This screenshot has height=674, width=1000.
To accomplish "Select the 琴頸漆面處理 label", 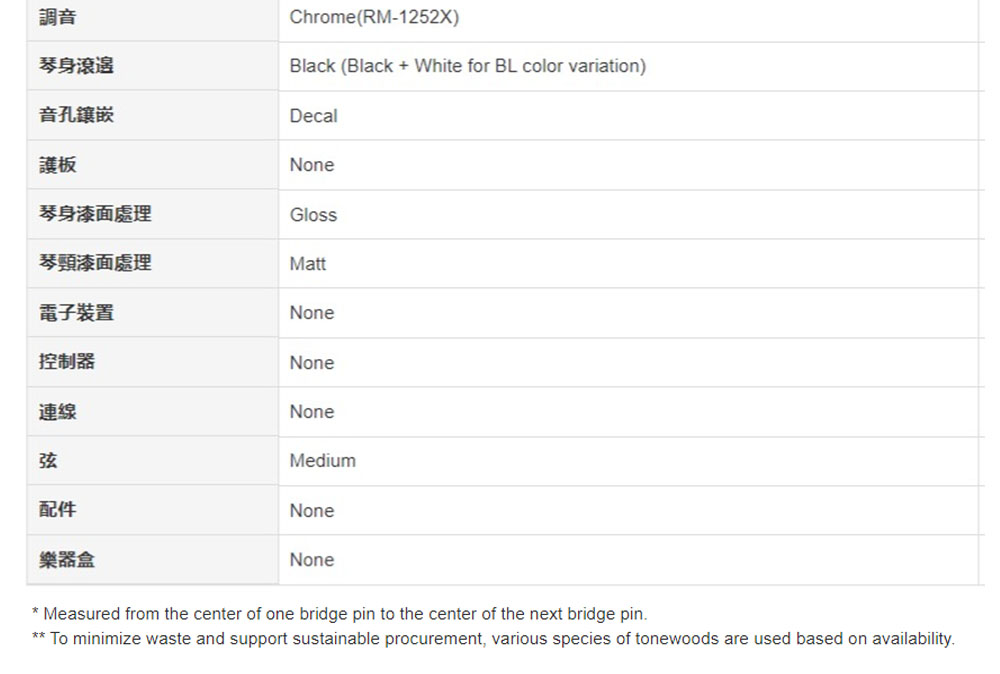I will coord(95,263).
